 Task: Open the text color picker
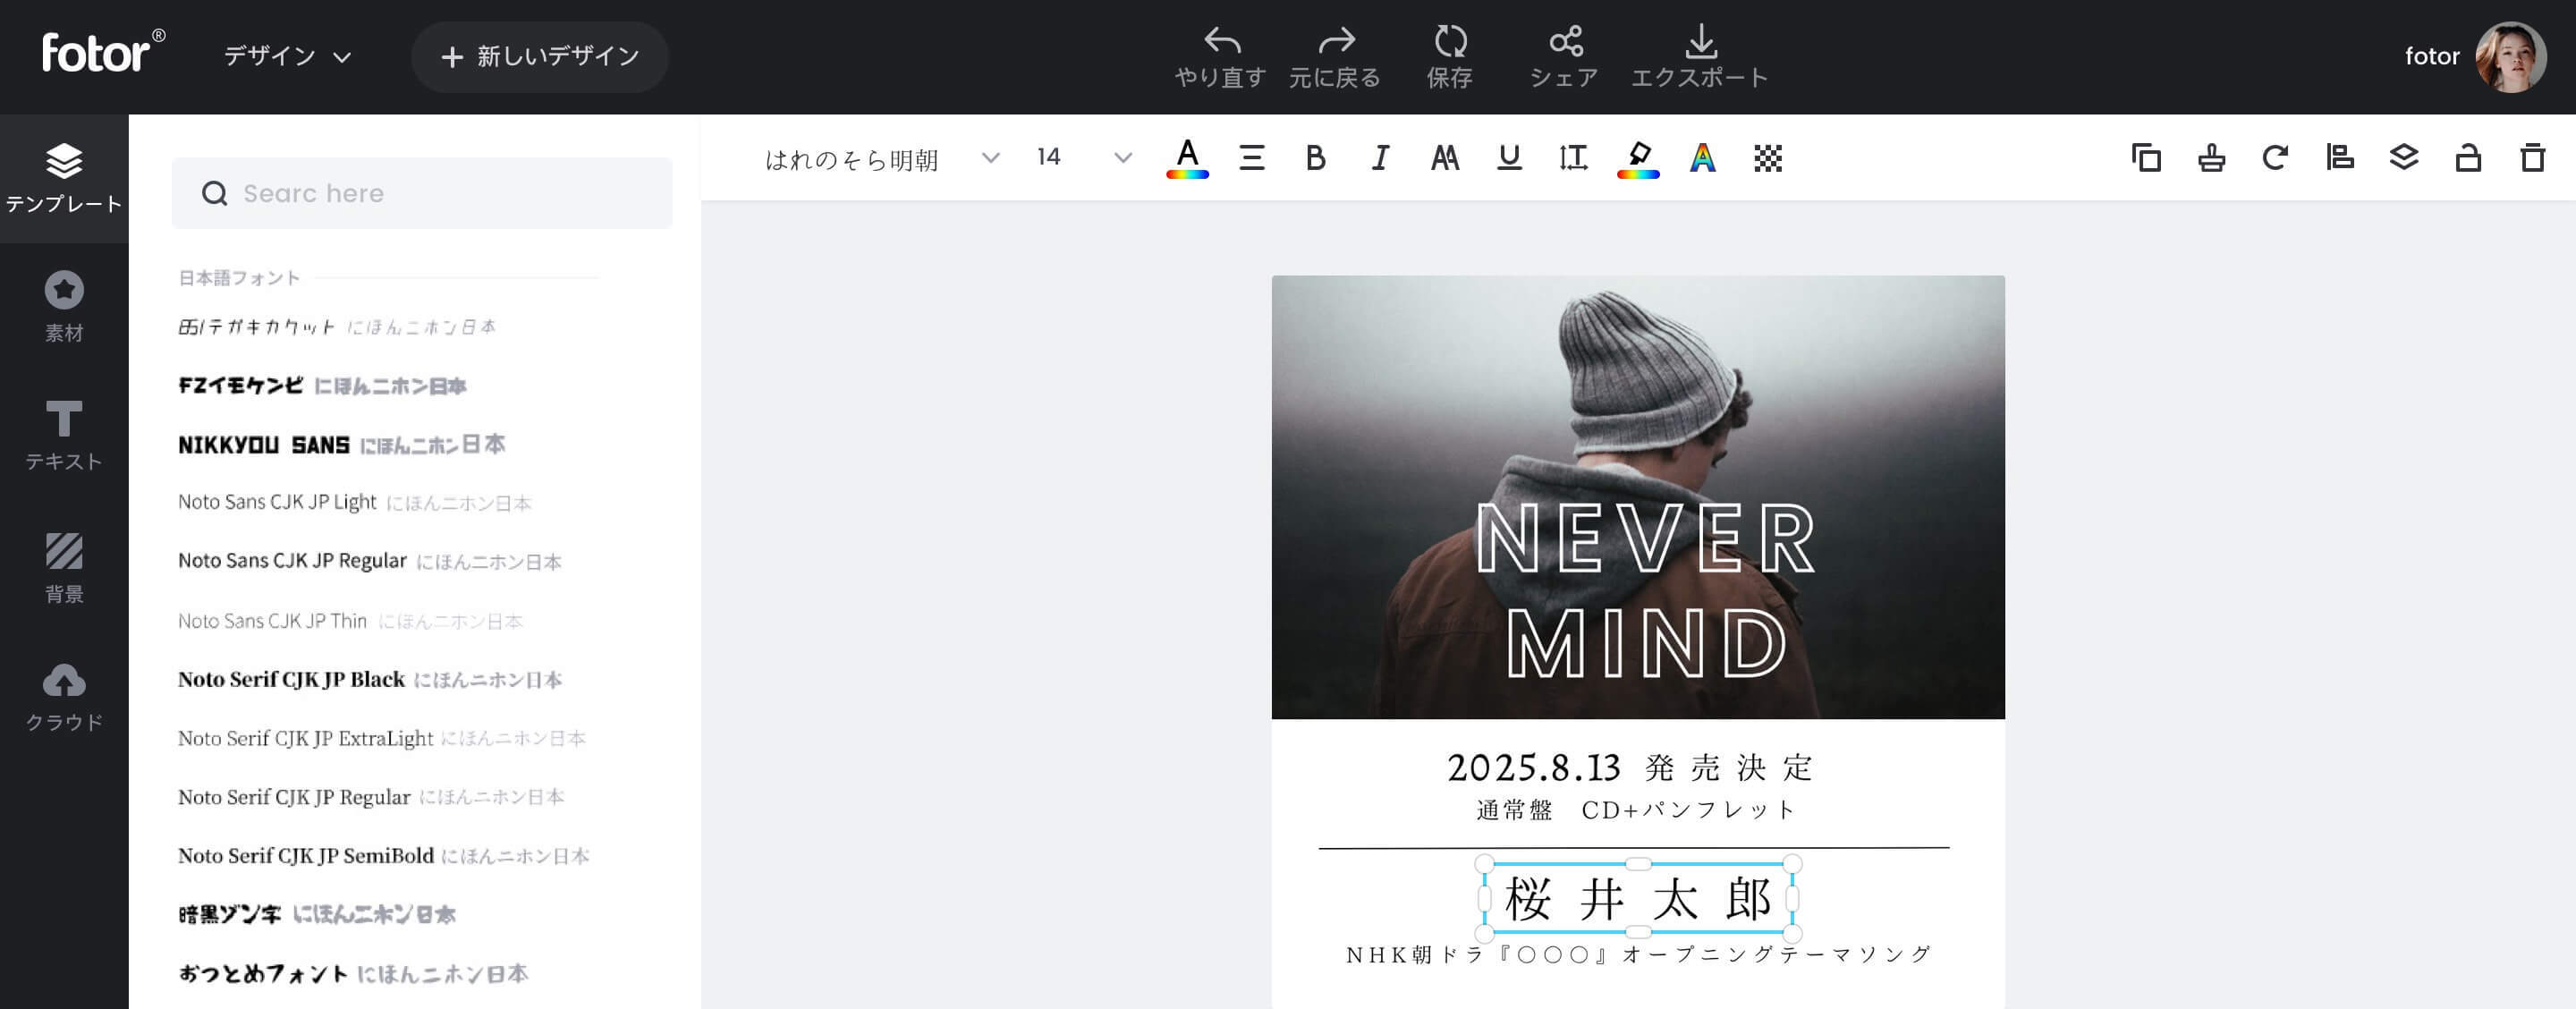point(1187,158)
